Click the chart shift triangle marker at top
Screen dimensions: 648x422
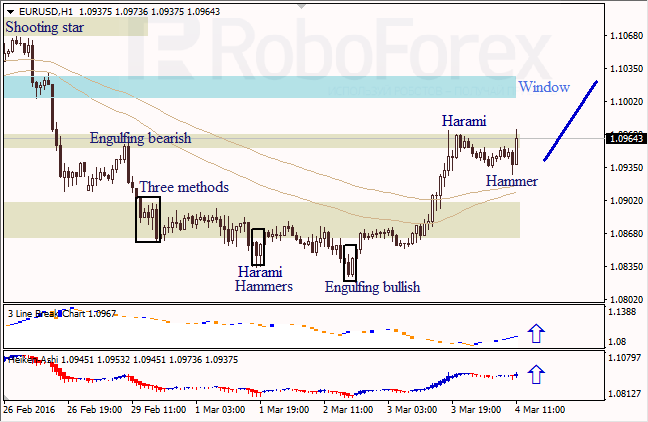click(302, 6)
